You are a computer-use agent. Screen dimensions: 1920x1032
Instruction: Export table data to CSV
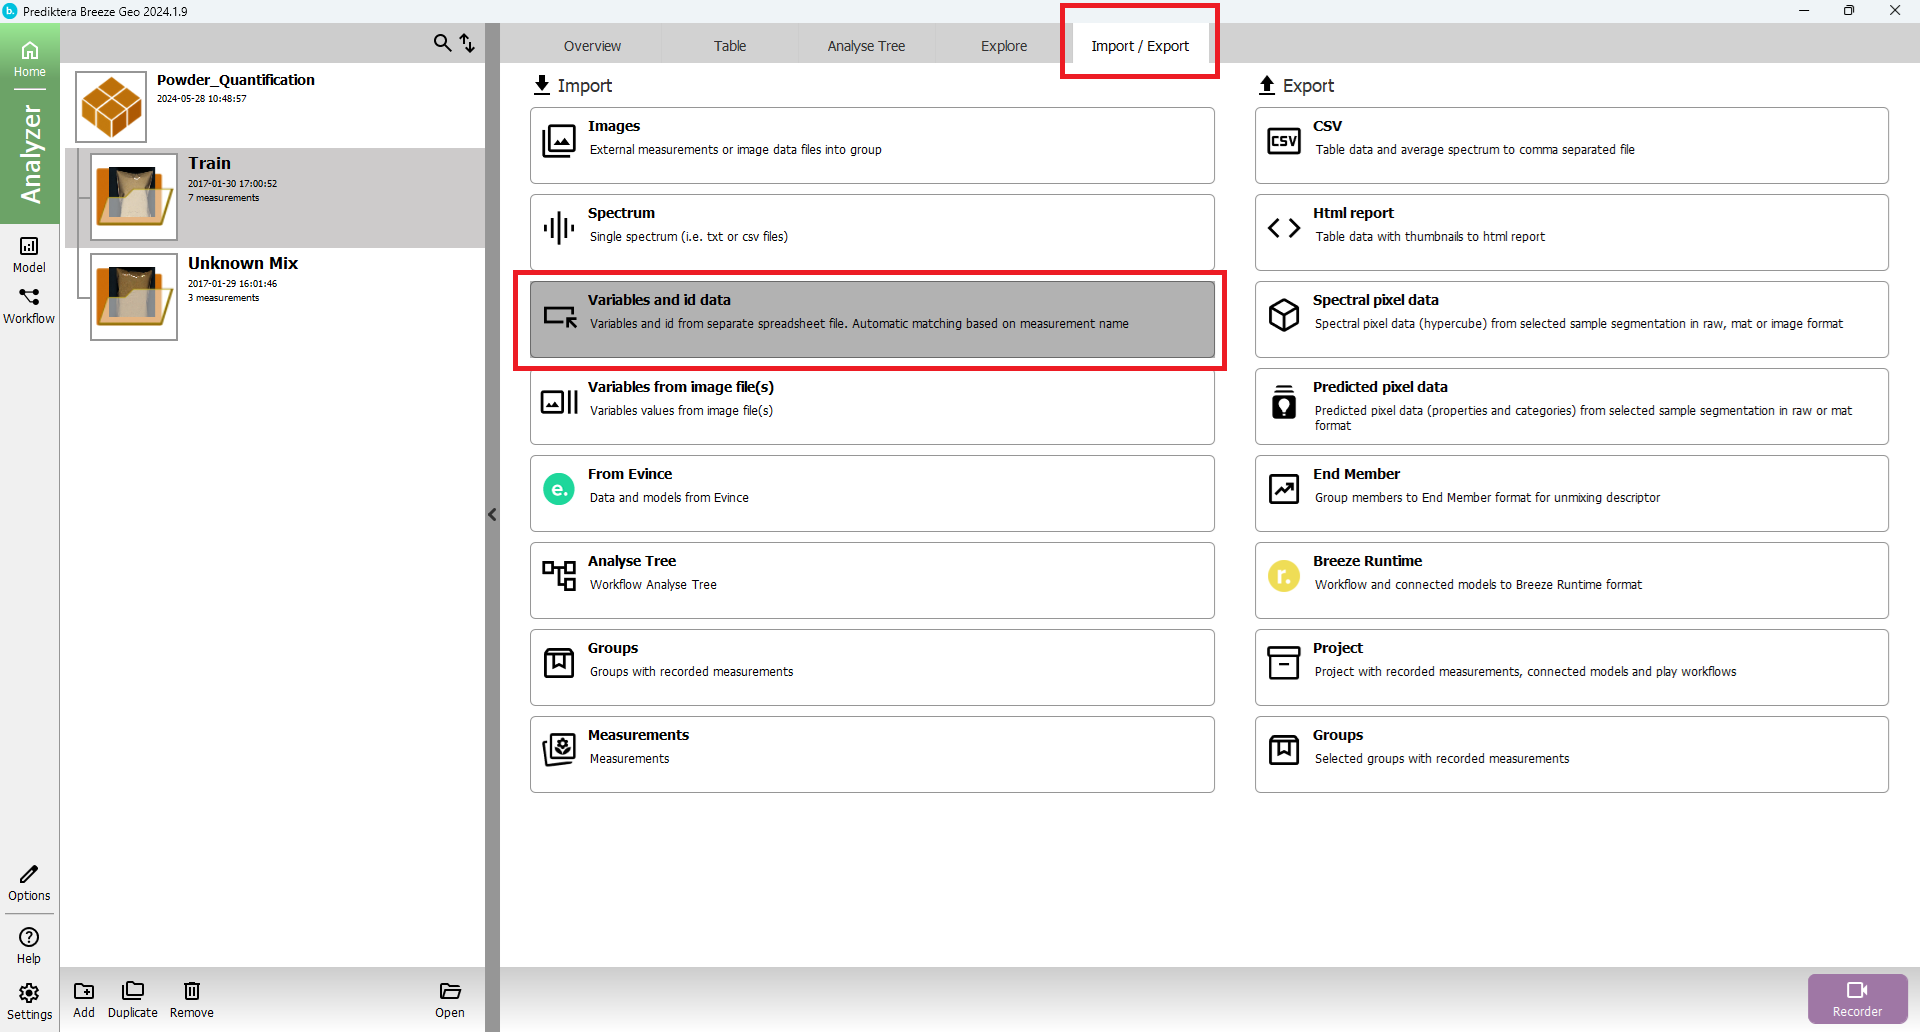(1570, 145)
